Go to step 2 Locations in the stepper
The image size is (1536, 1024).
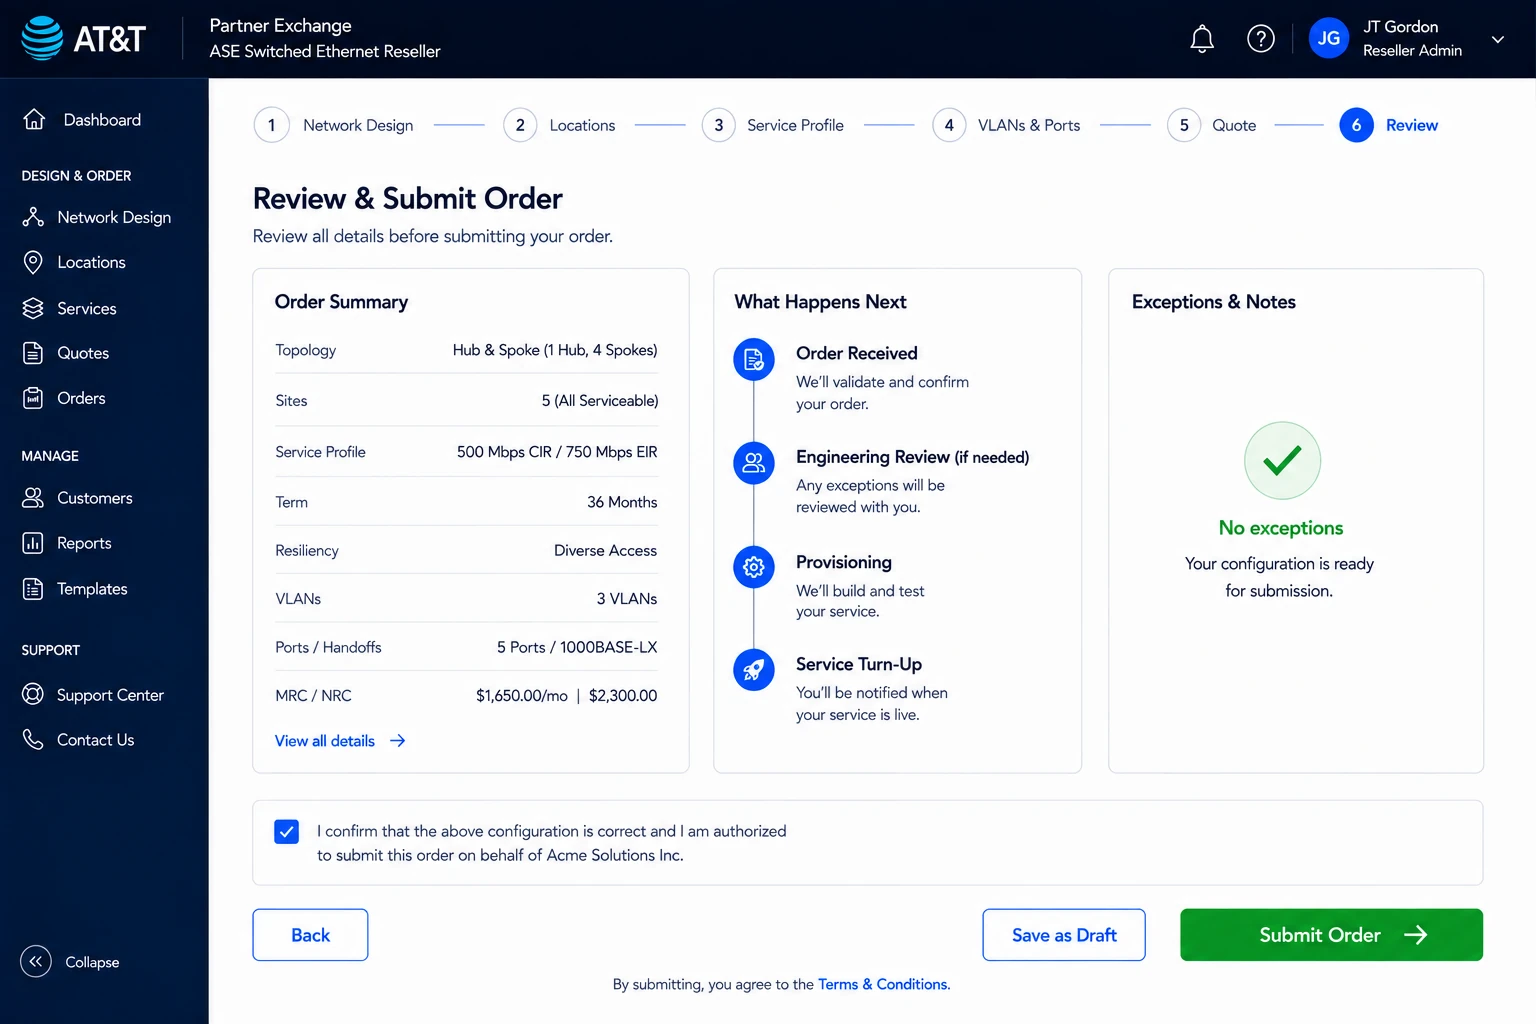tap(559, 125)
